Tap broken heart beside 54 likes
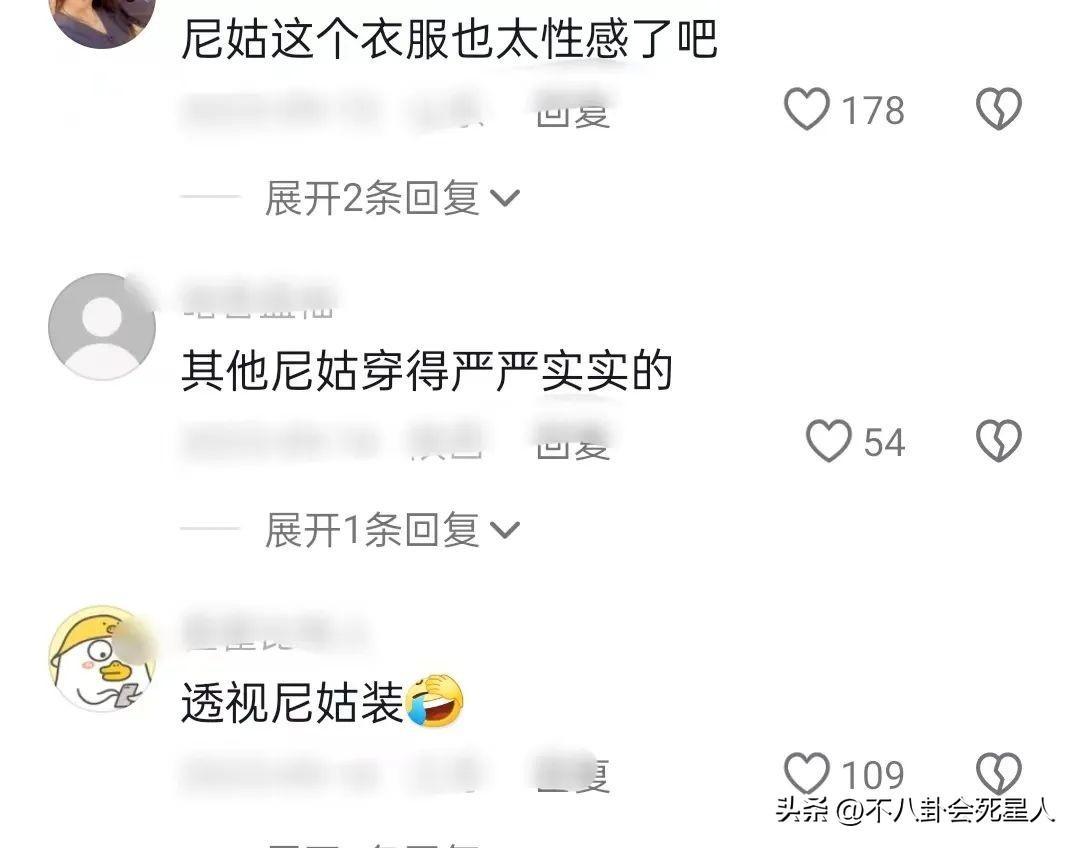 coord(999,441)
